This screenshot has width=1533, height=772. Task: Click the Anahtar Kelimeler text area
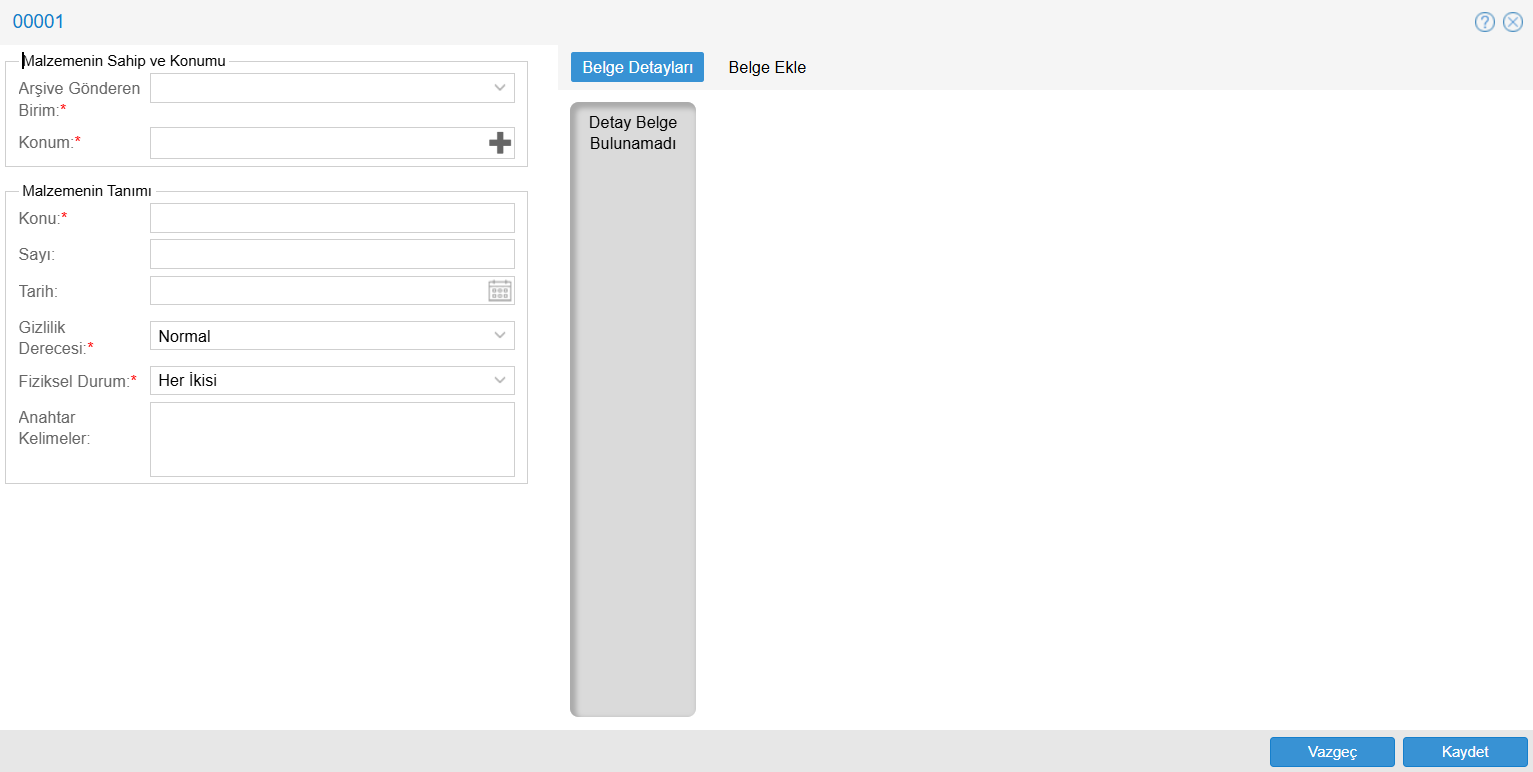tap(332, 439)
